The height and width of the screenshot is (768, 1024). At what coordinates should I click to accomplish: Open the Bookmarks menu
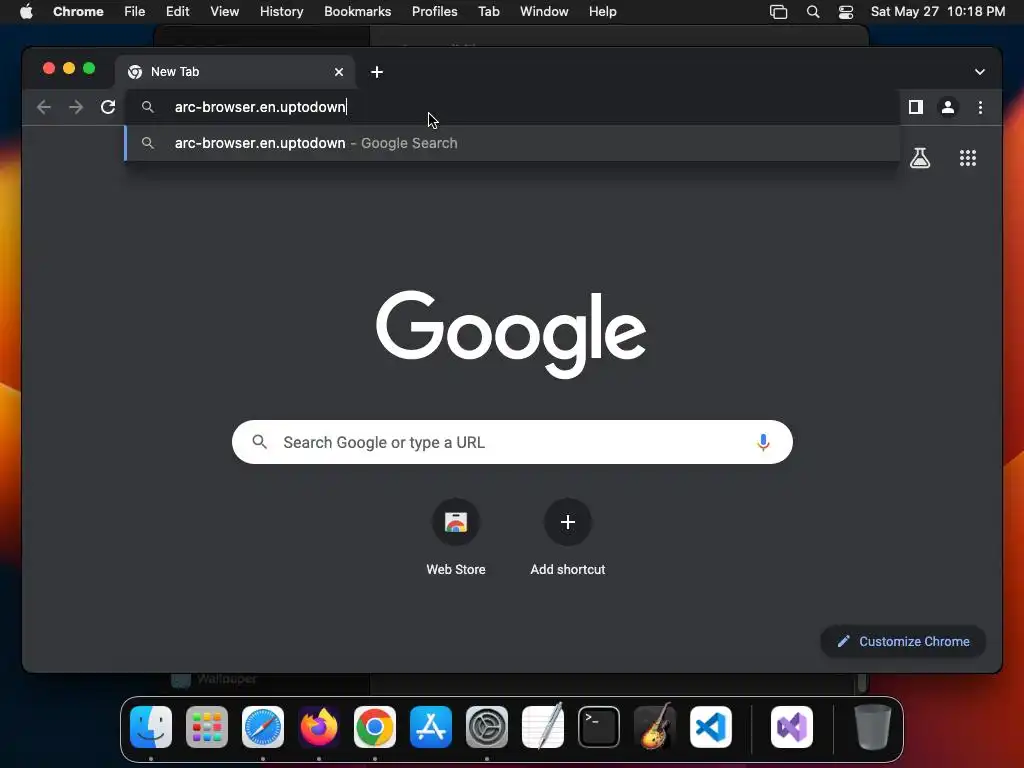(357, 12)
